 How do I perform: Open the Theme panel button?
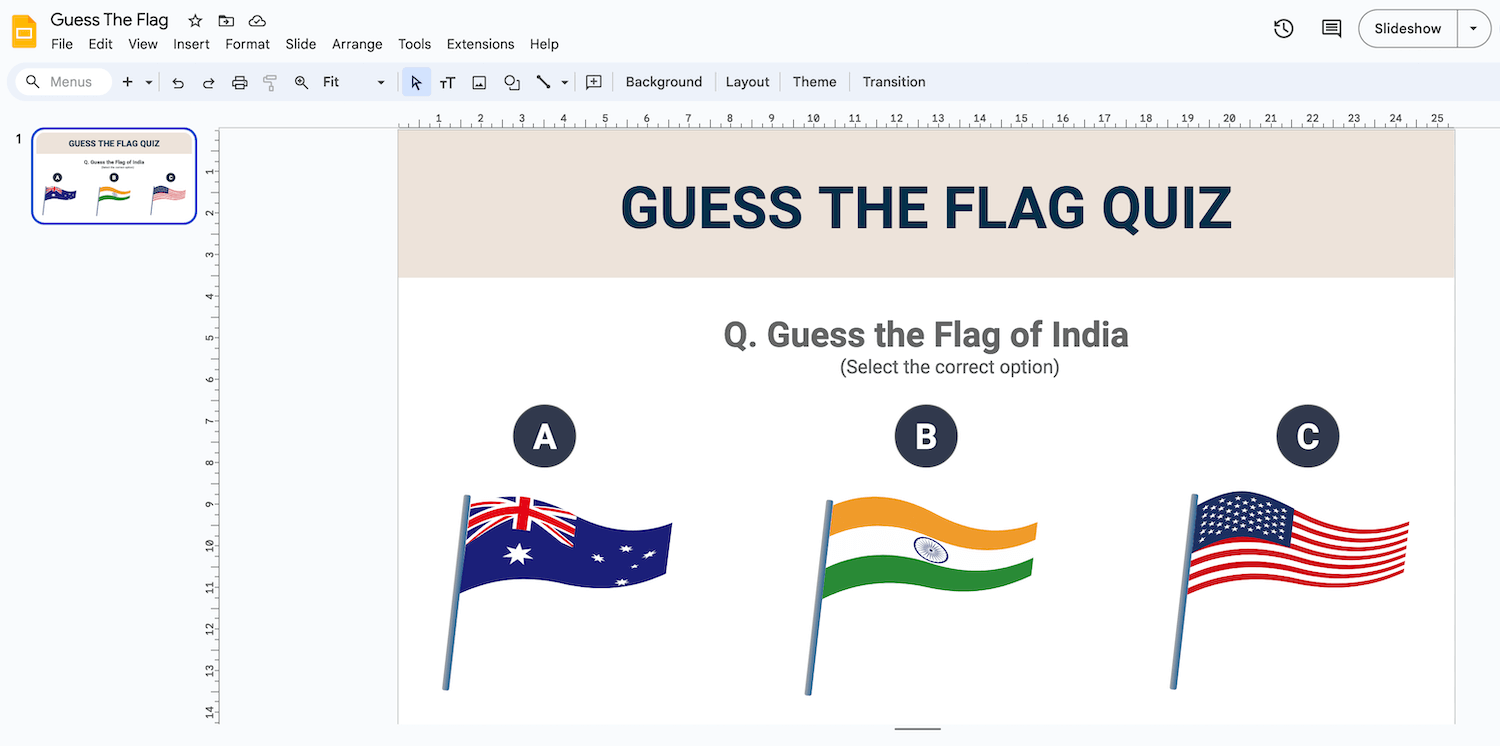click(814, 82)
